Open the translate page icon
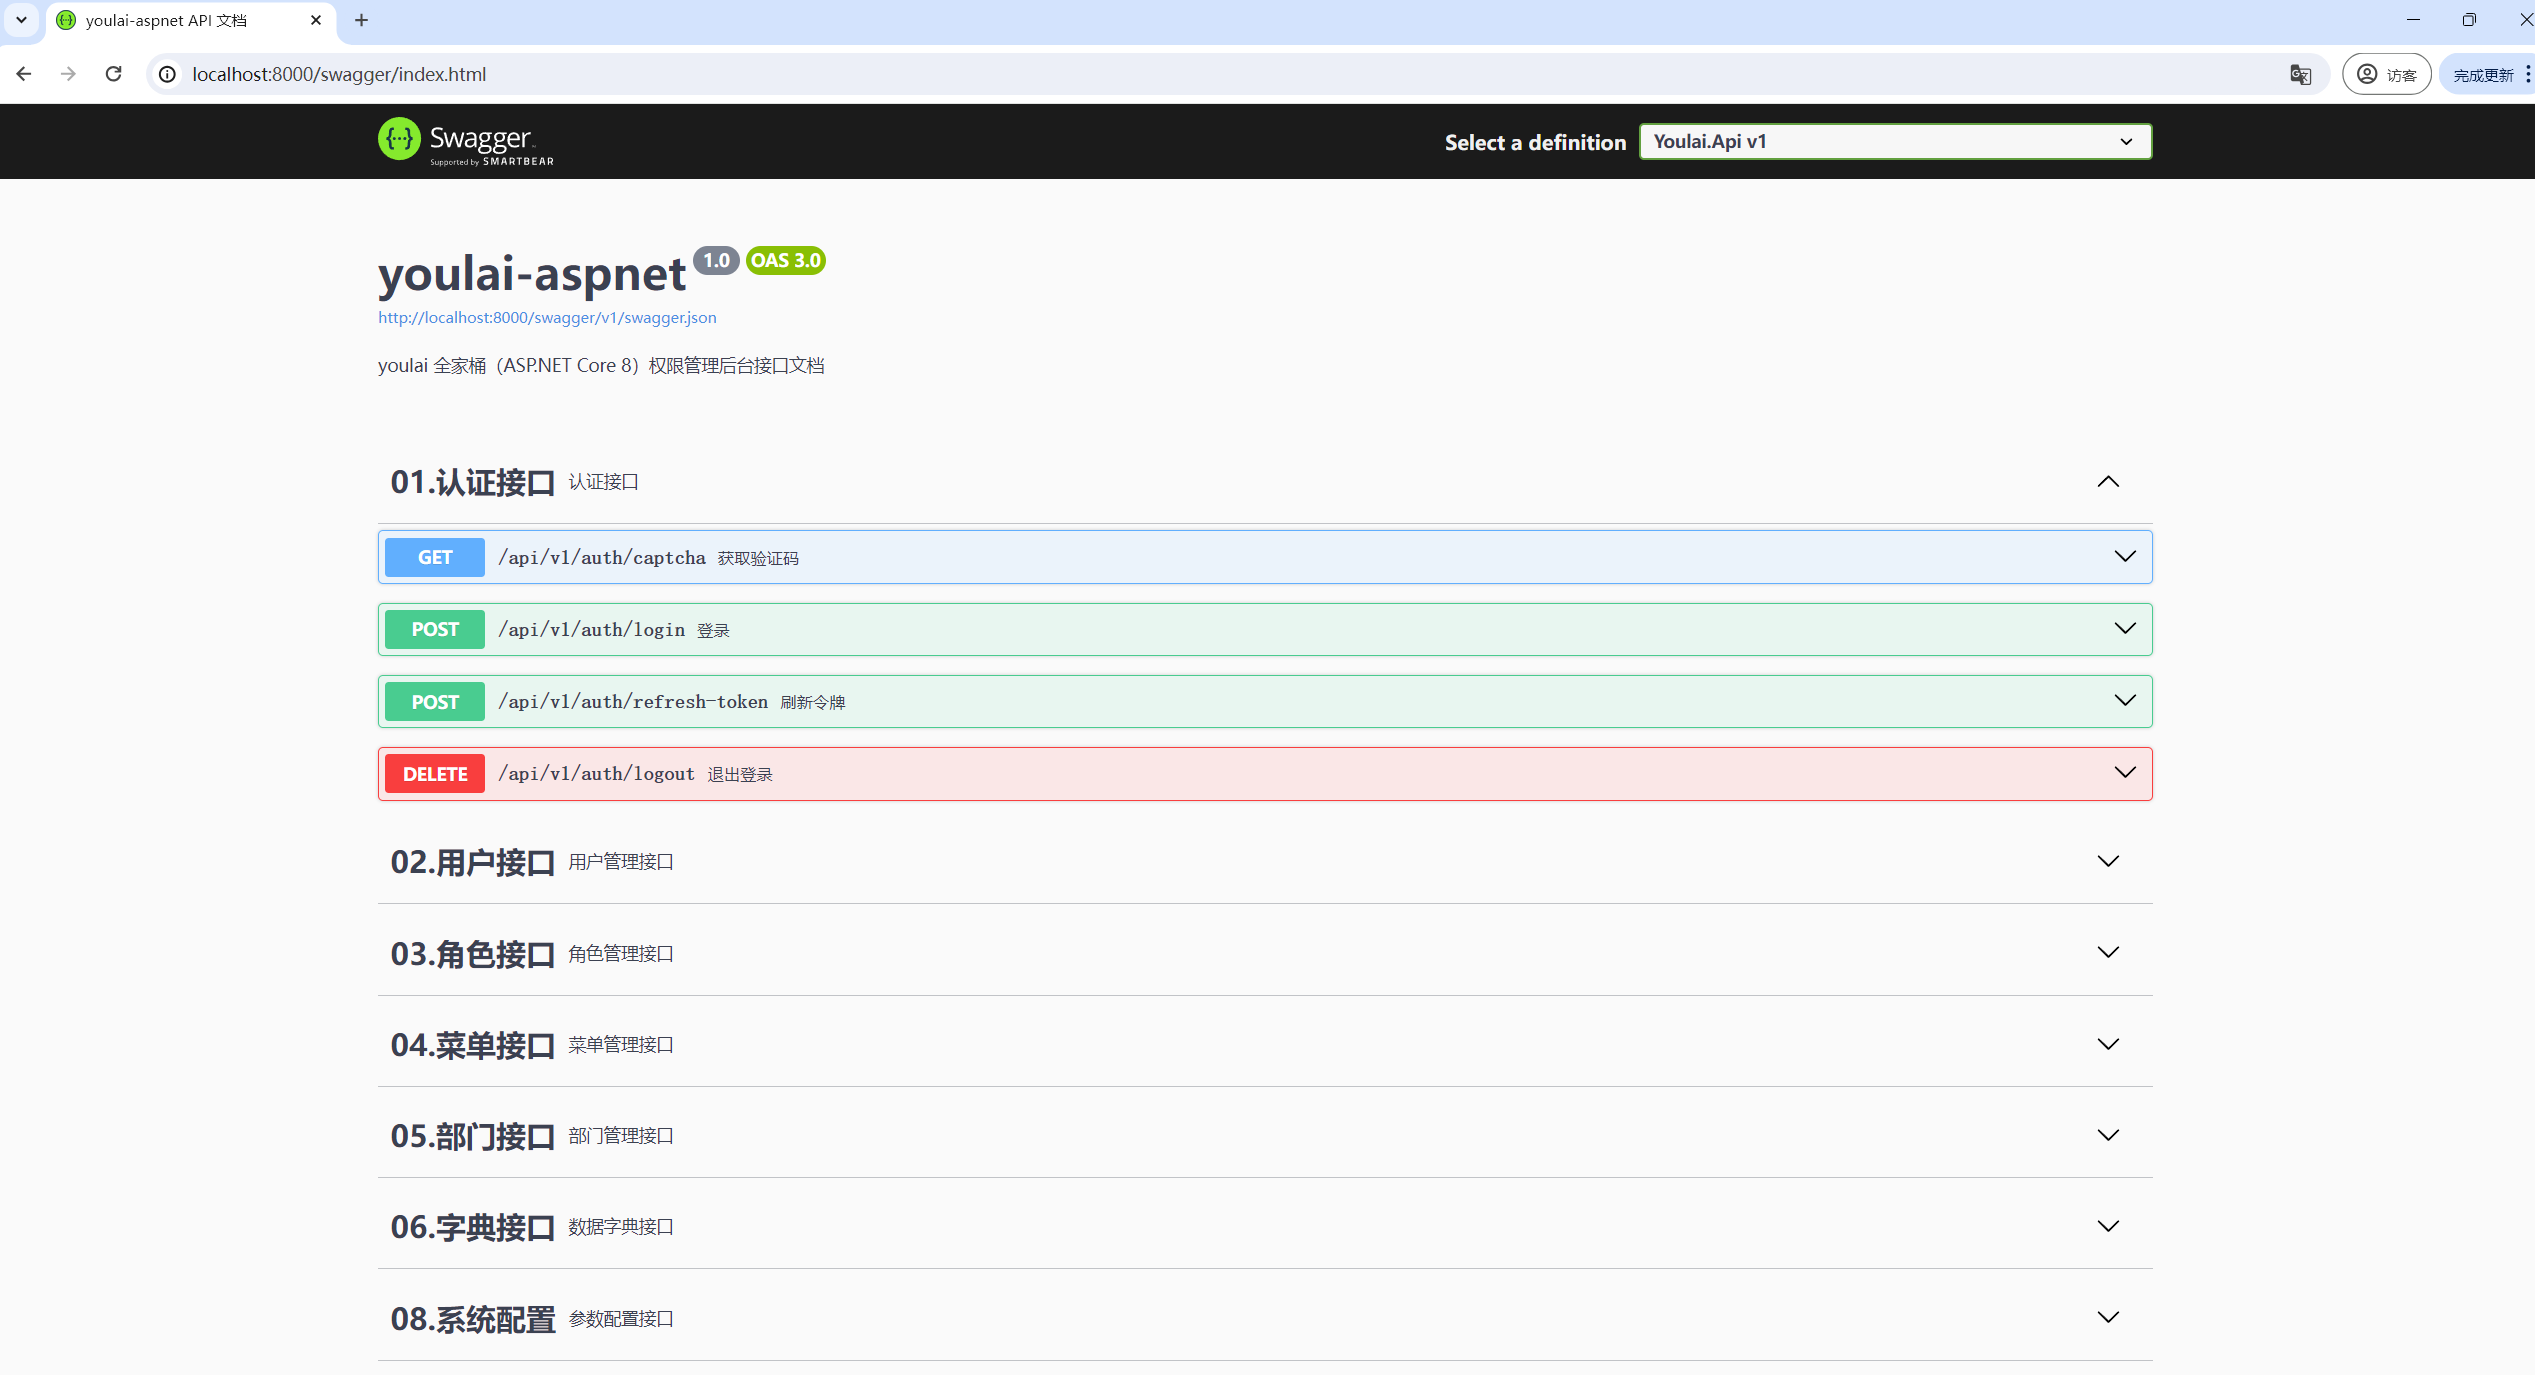2535x1375 pixels. click(x=2300, y=74)
